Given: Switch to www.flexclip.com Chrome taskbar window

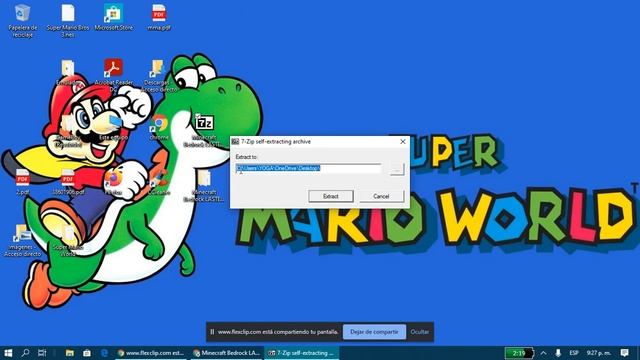Looking at the screenshot, I should pyautogui.click(x=151, y=353).
